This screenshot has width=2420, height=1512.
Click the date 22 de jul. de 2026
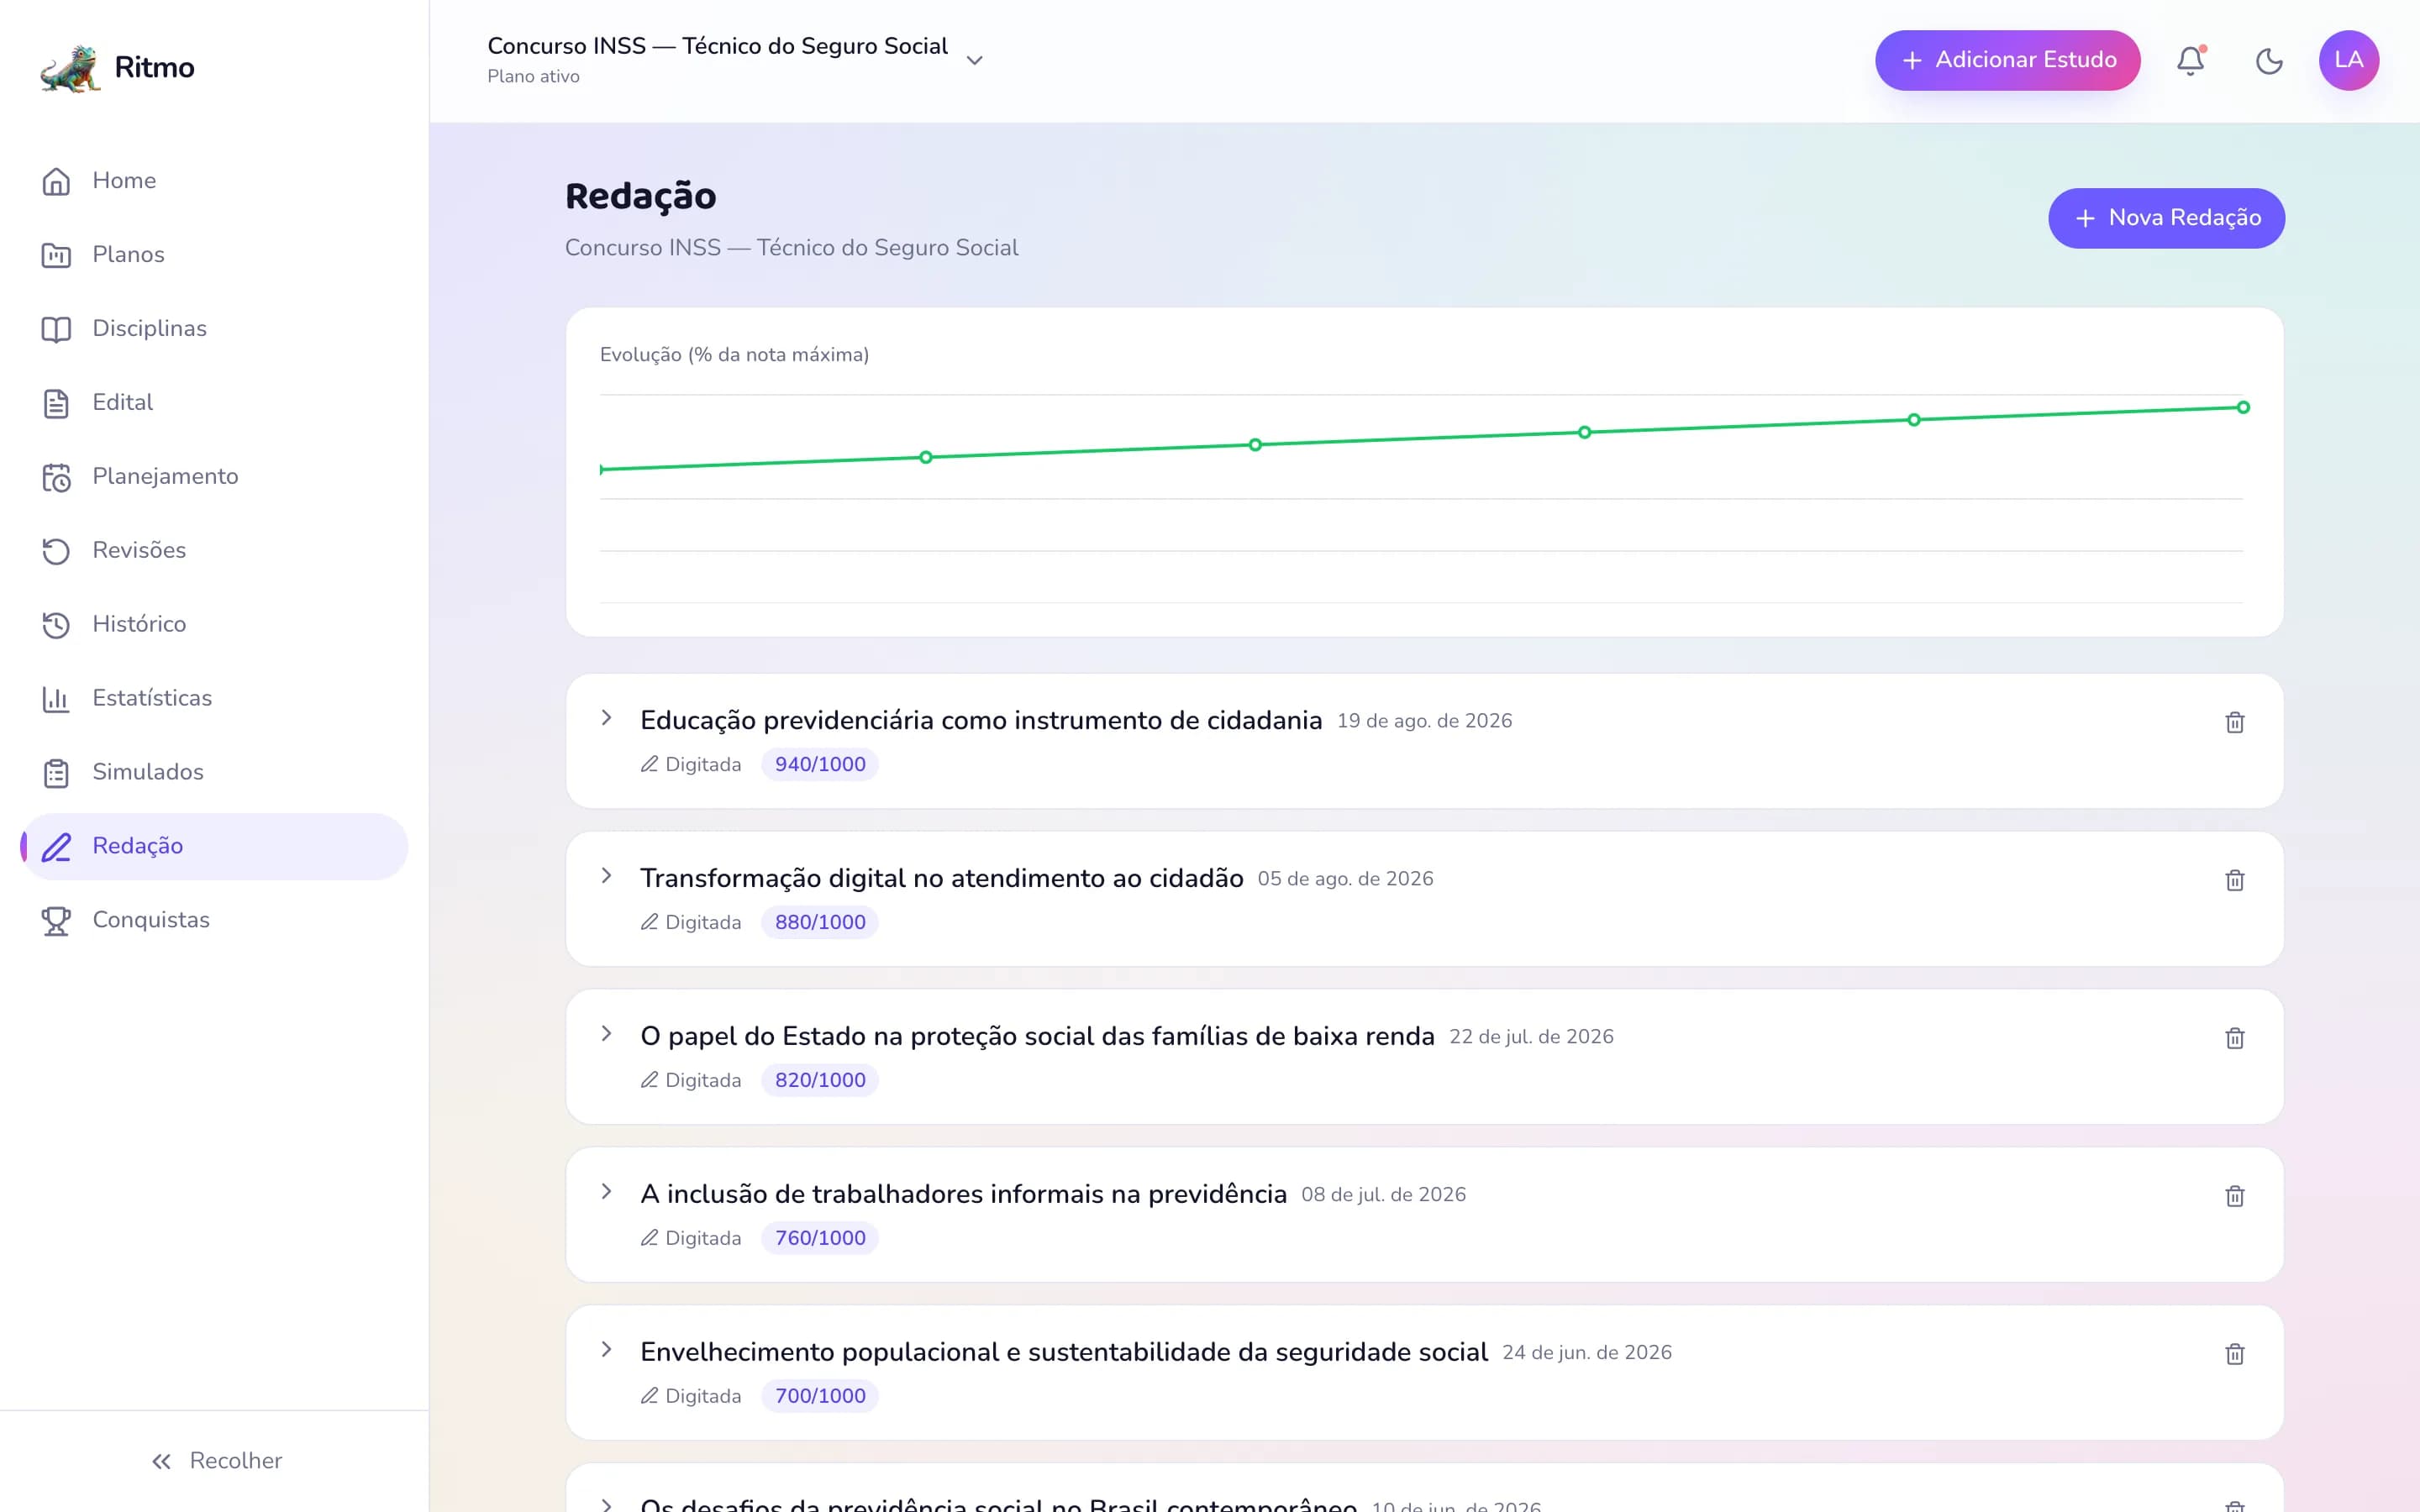(x=1531, y=1037)
